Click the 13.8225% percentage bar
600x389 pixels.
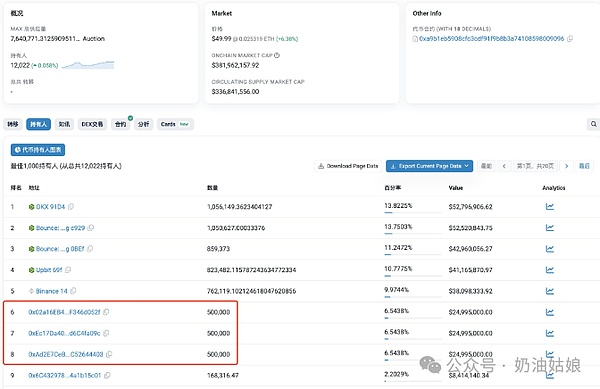(412, 212)
